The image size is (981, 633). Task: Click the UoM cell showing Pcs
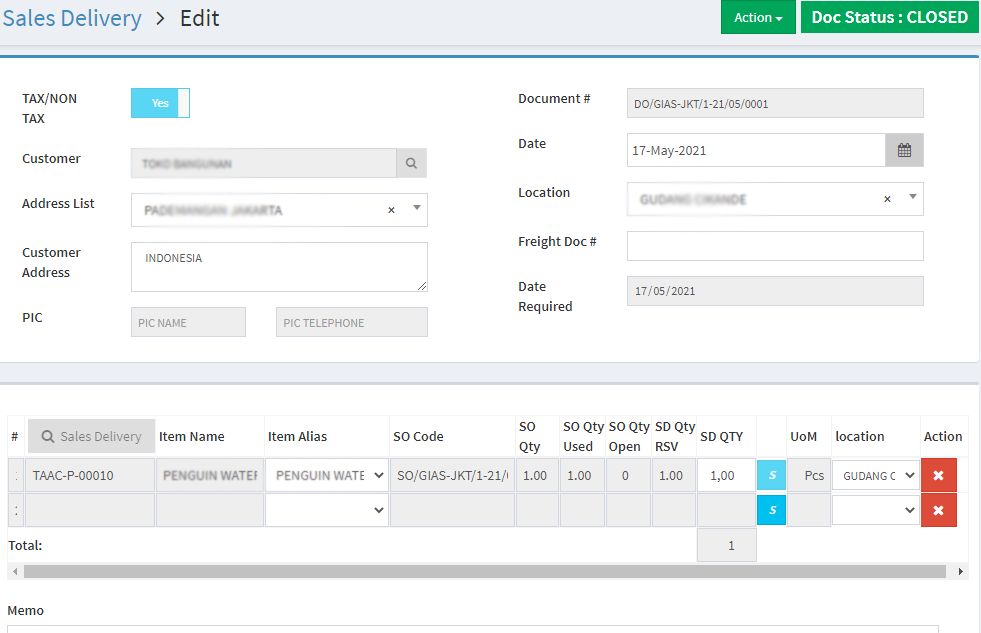tap(809, 475)
